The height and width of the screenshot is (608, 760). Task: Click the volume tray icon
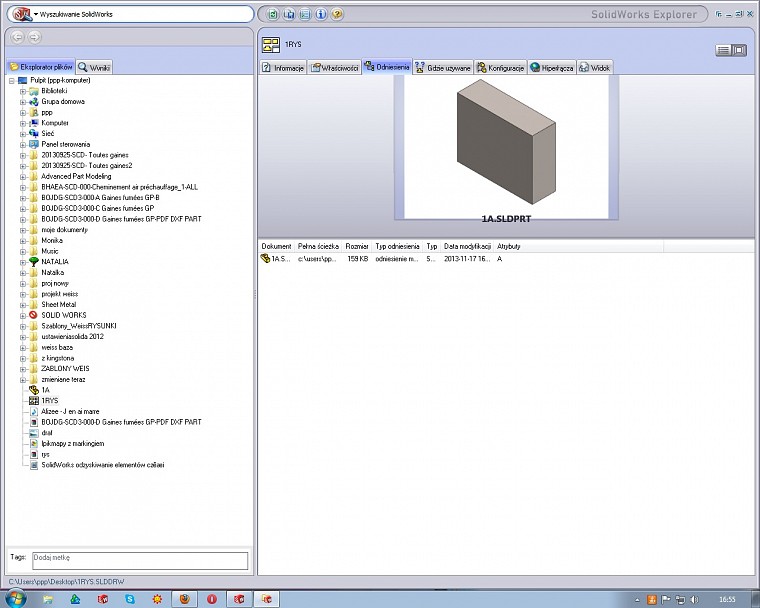(x=694, y=600)
